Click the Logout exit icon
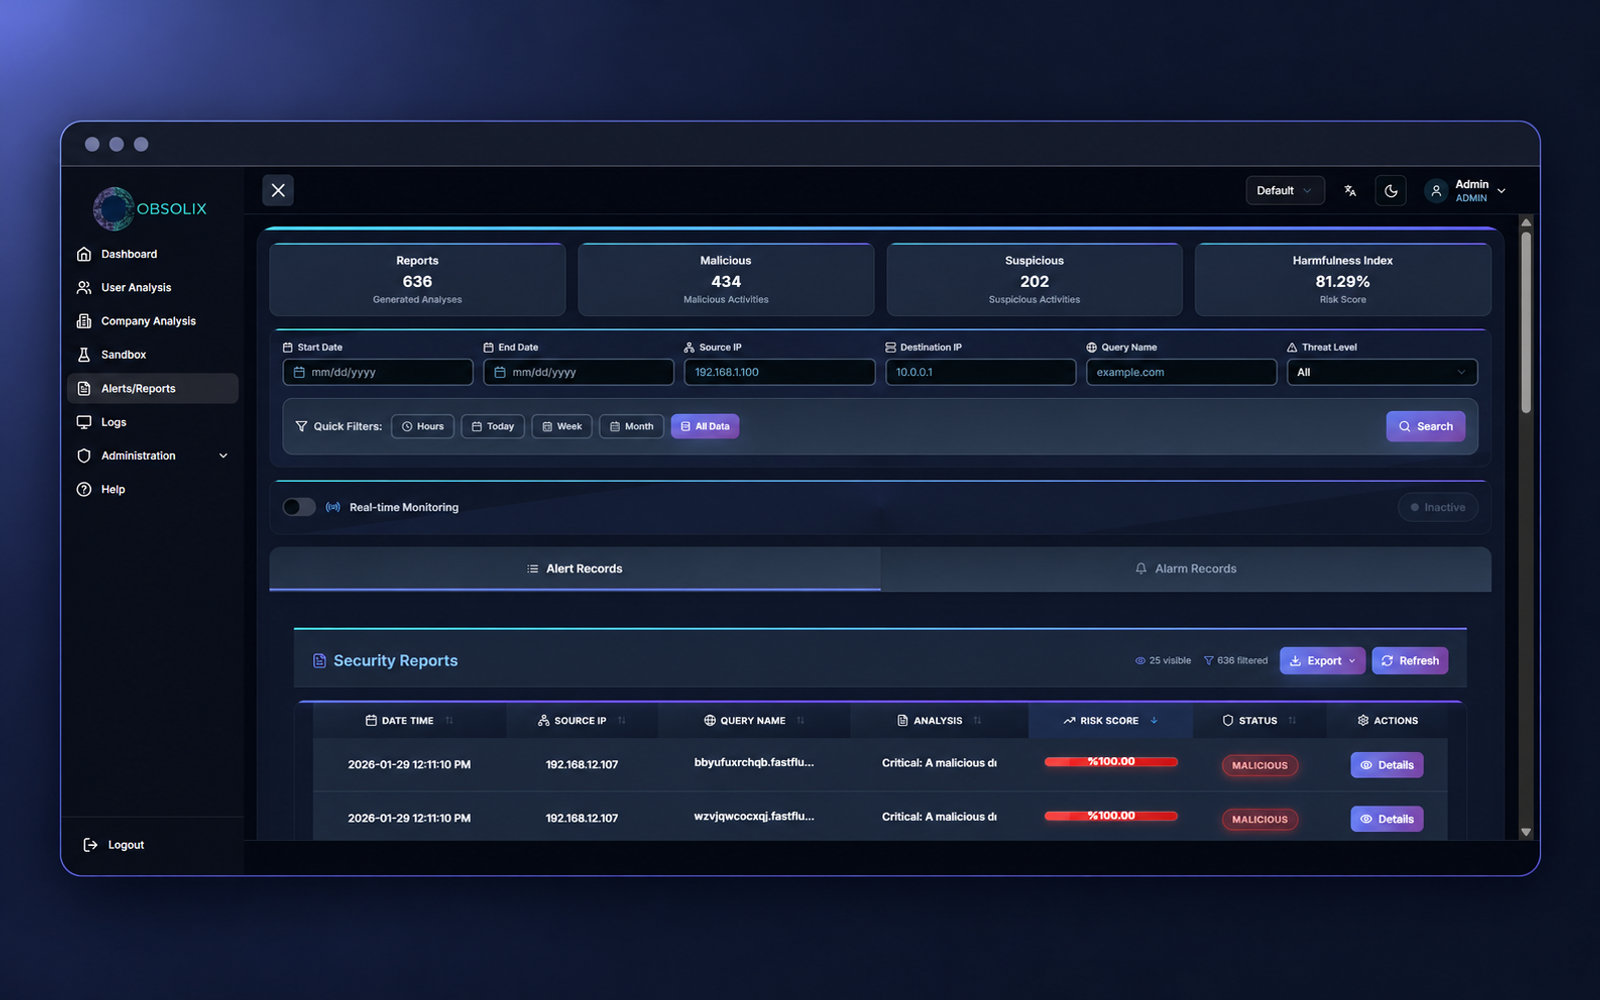 [90, 845]
